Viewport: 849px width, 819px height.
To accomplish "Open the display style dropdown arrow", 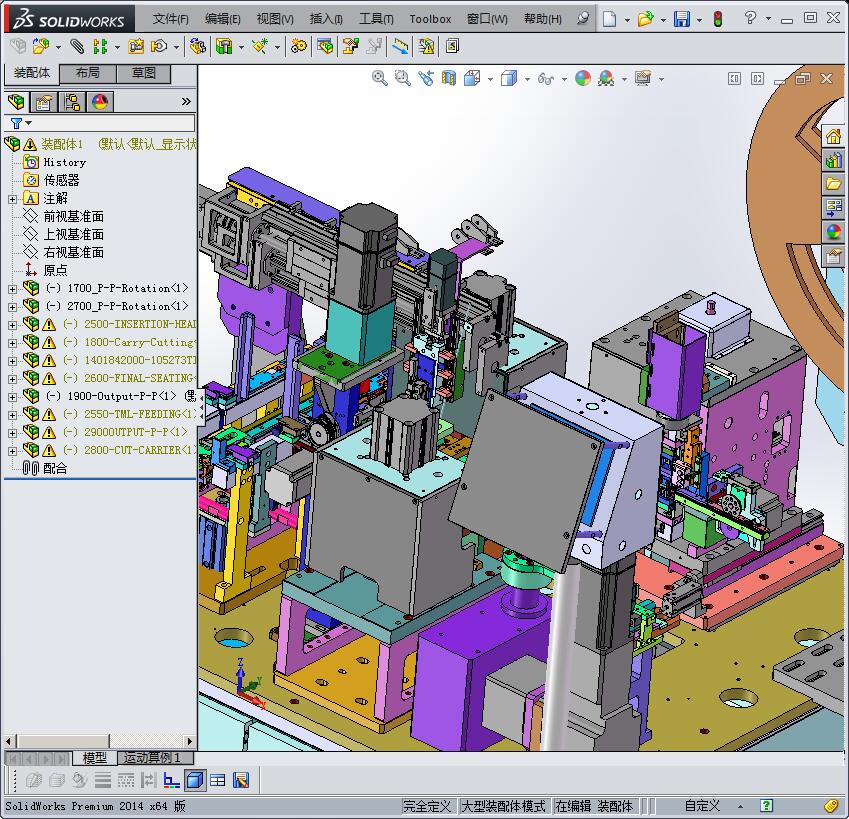I will pyautogui.click(x=527, y=80).
